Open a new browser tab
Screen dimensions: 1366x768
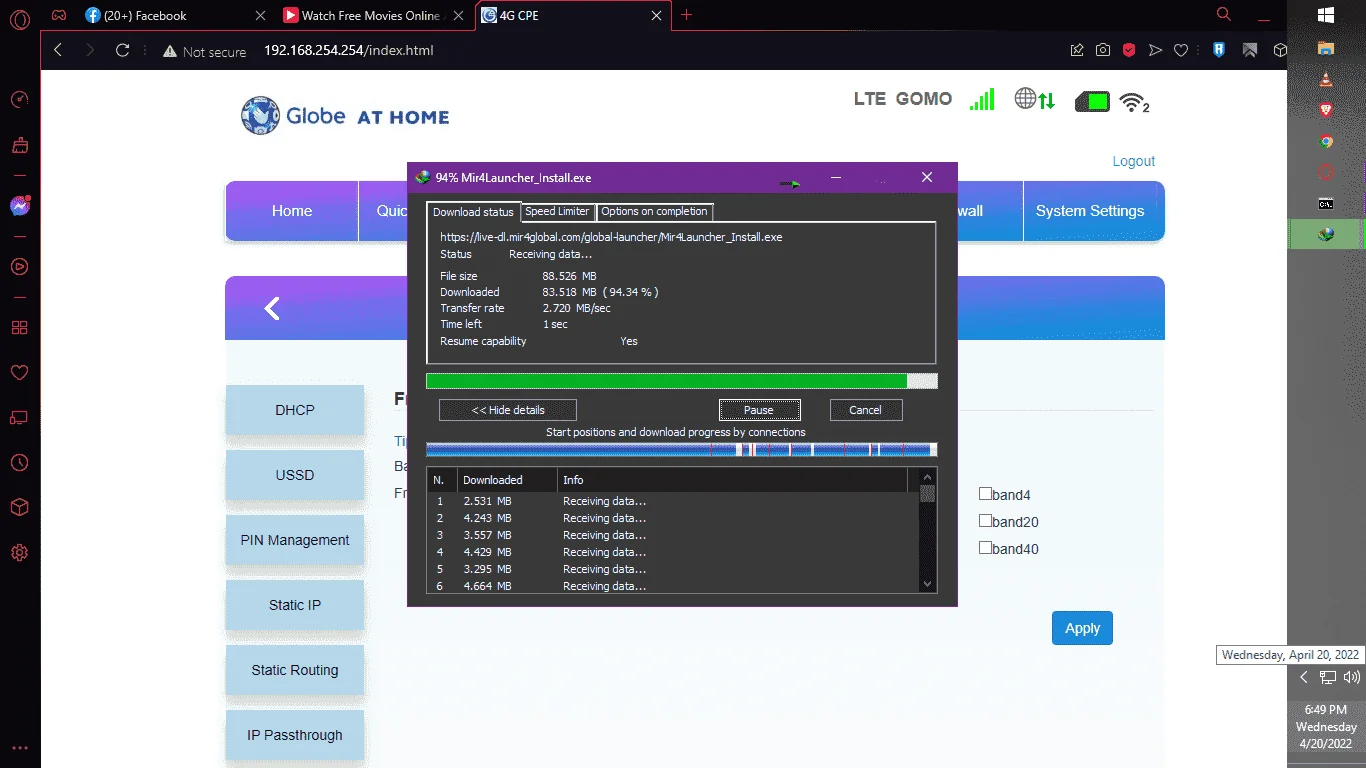[x=686, y=15]
